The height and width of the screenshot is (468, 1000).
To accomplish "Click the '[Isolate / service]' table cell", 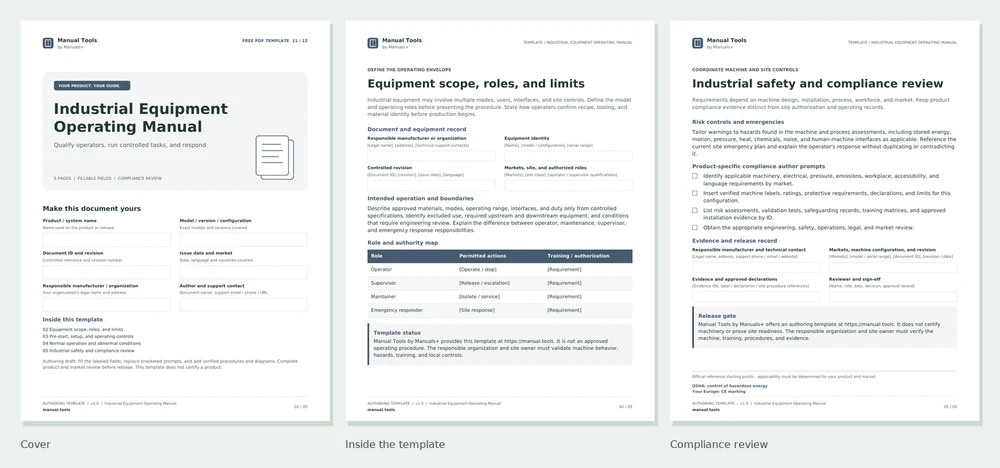I will pos(480,296).
